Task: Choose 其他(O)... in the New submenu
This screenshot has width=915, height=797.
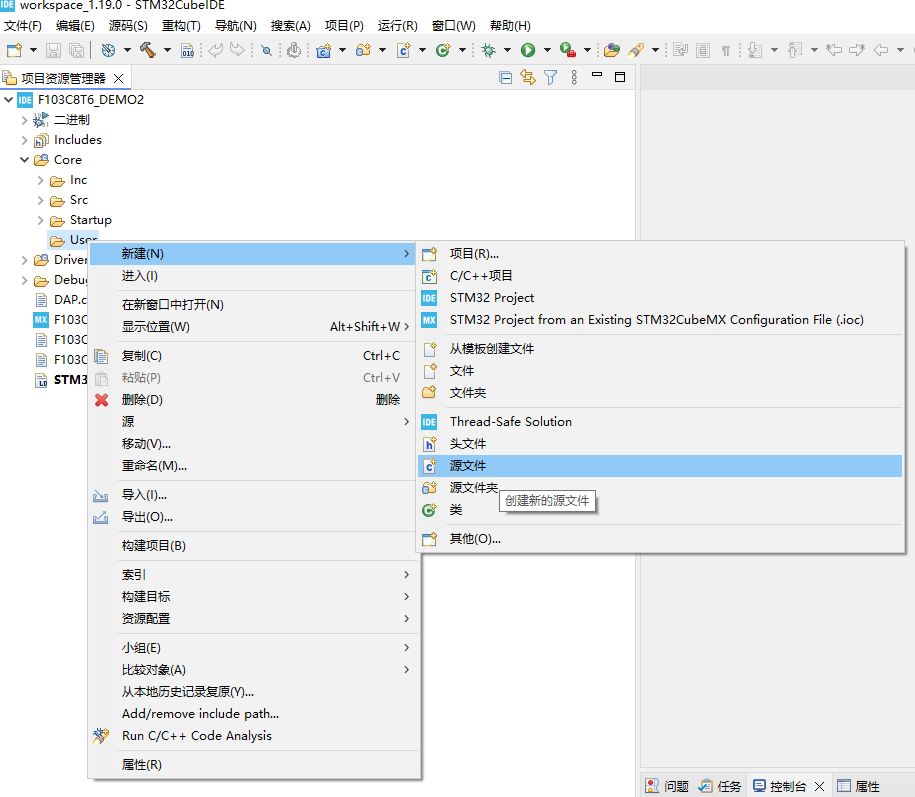Action: [660, 539]
